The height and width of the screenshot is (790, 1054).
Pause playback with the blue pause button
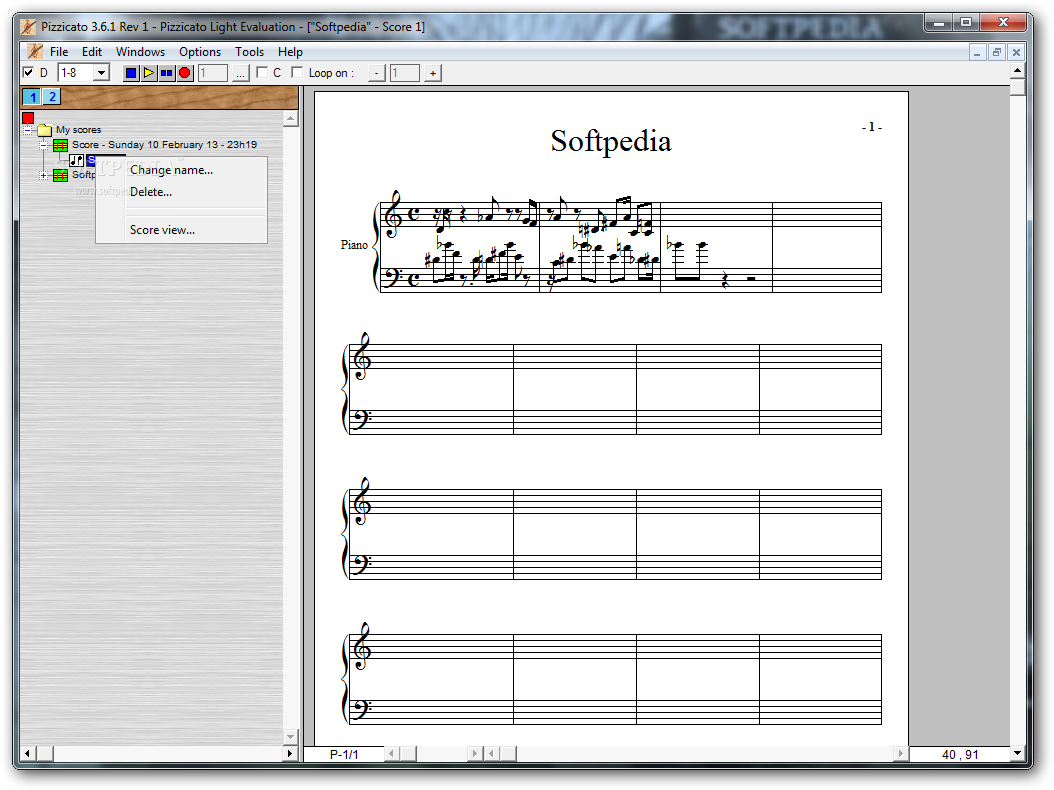[167, 73]
